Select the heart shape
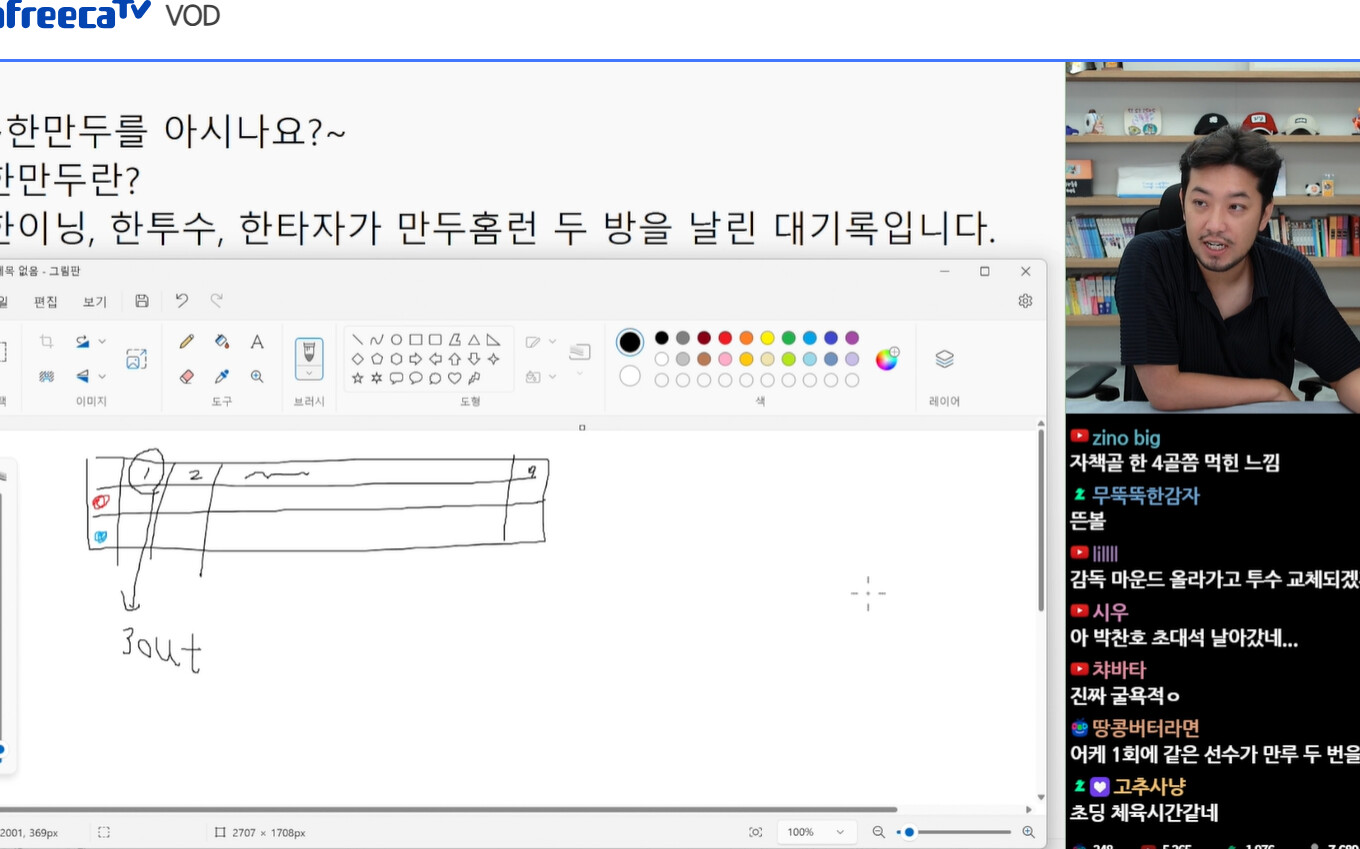This screenshot has height=849, width=1360. (454, 378)
